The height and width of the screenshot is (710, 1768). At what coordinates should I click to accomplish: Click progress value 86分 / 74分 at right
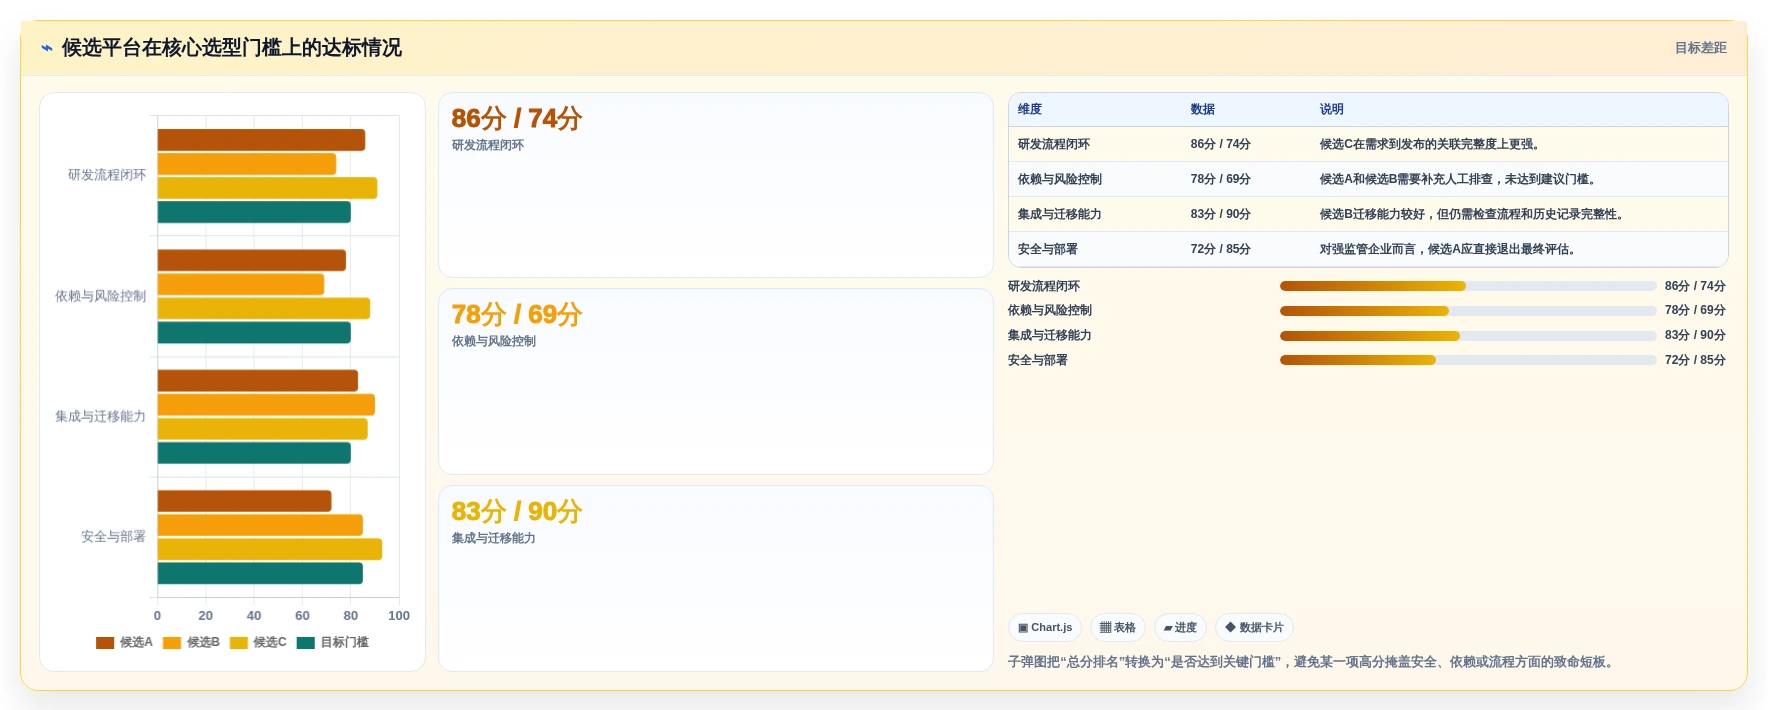1695,286
